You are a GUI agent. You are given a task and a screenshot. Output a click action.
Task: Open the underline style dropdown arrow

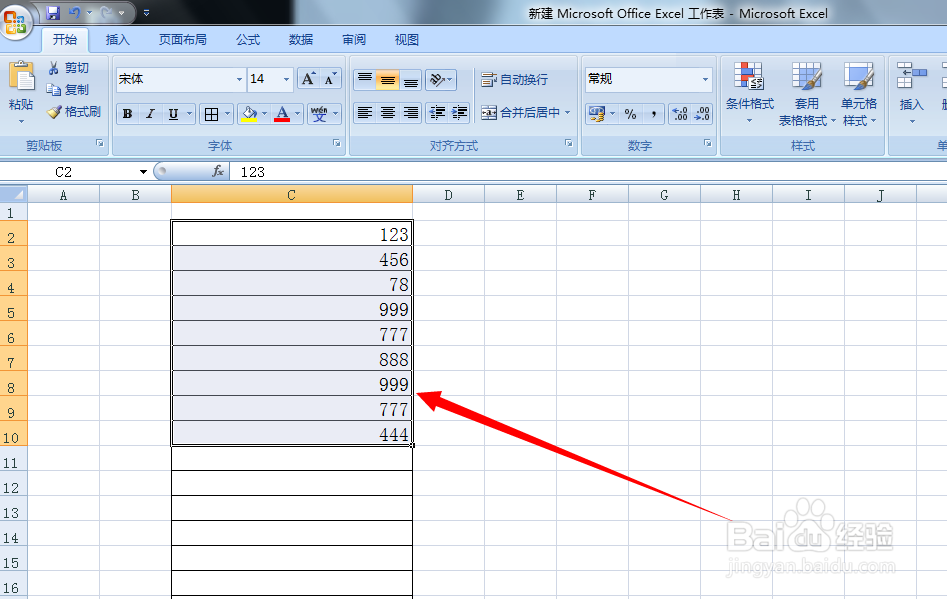[x=189, y=114]
